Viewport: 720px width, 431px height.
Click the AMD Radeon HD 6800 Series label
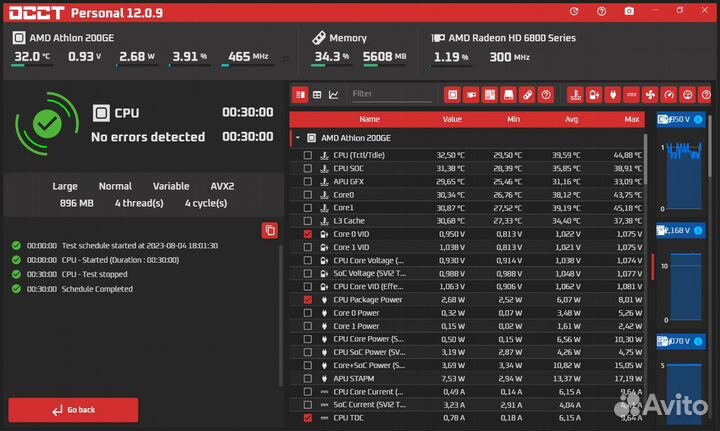512,38
